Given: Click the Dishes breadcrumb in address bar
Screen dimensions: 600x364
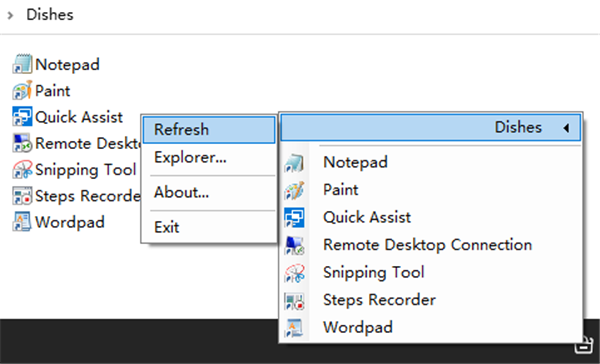Looking at the screenshot, I should point(50,15).
